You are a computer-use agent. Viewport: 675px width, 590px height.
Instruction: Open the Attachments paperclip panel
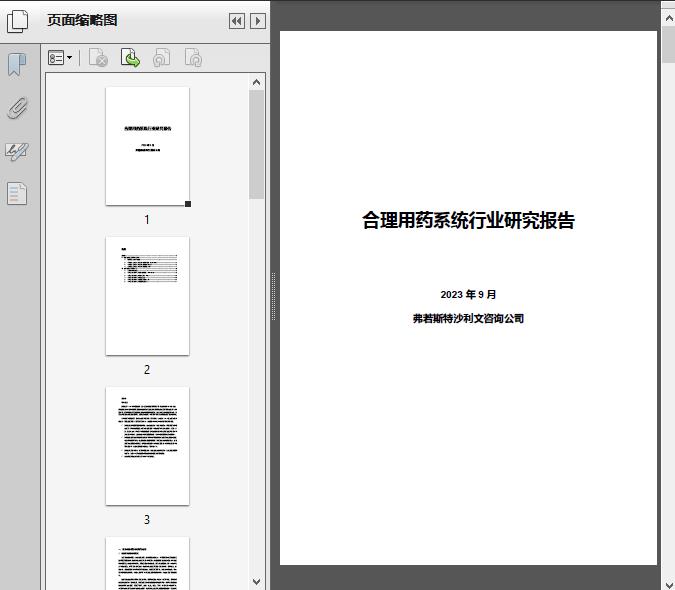tap(18, 108)
